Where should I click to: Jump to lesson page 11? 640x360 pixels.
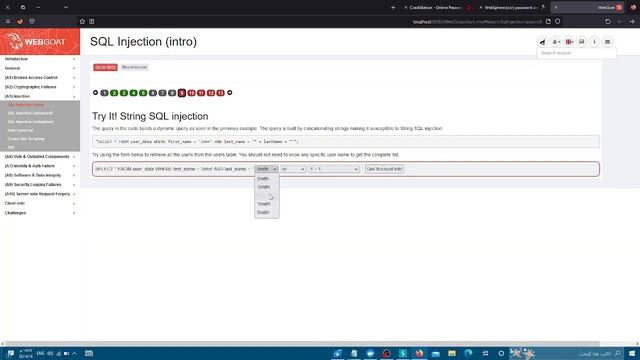click(201, 93)
